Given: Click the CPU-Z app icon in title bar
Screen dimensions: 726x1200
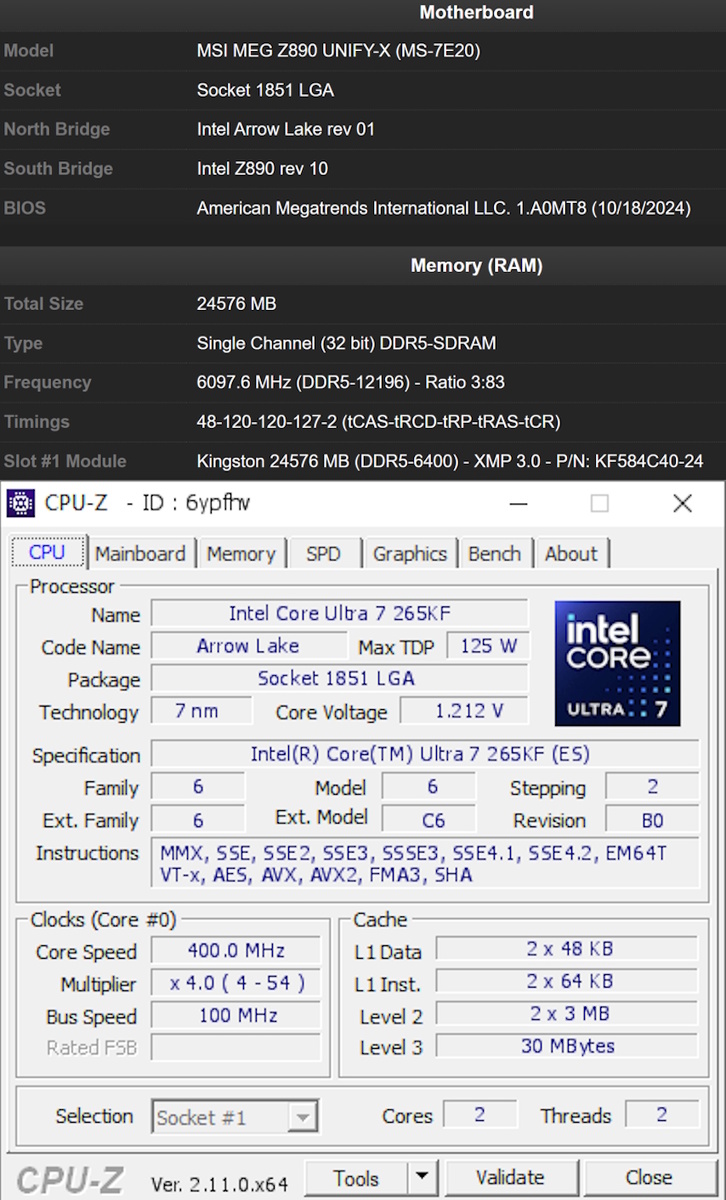Looking at the screenshot, I should click(20, 503).
